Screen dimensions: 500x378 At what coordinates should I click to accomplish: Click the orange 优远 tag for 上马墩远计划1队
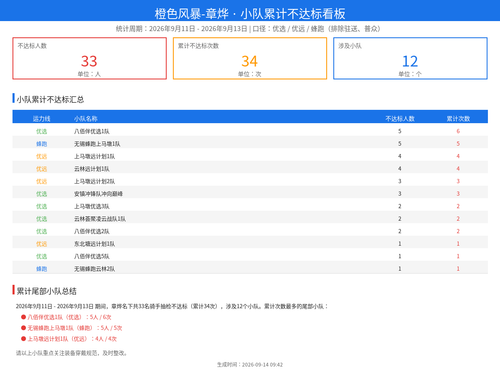click(42, 156)
